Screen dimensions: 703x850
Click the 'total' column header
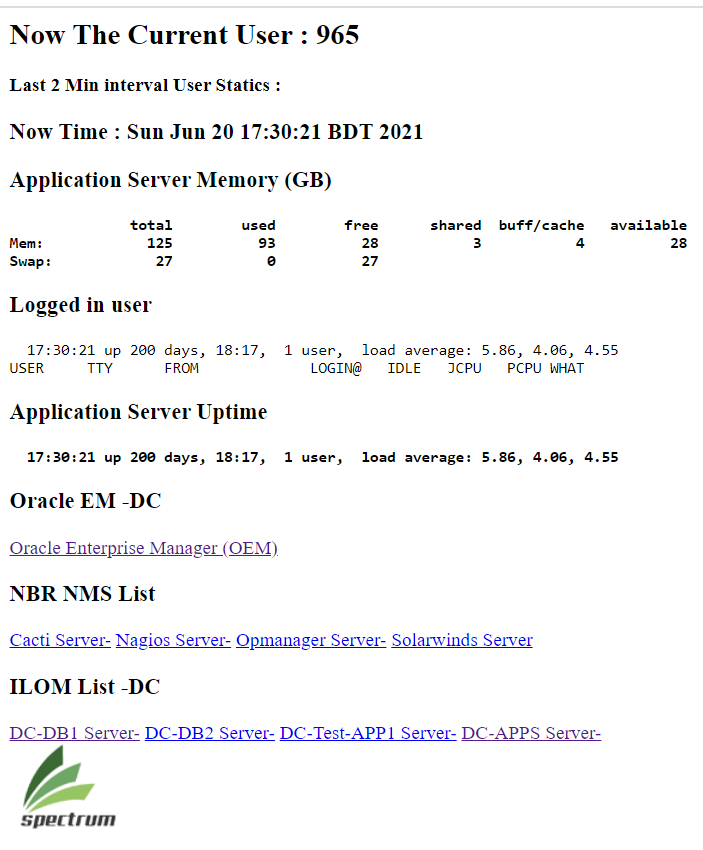151,225
